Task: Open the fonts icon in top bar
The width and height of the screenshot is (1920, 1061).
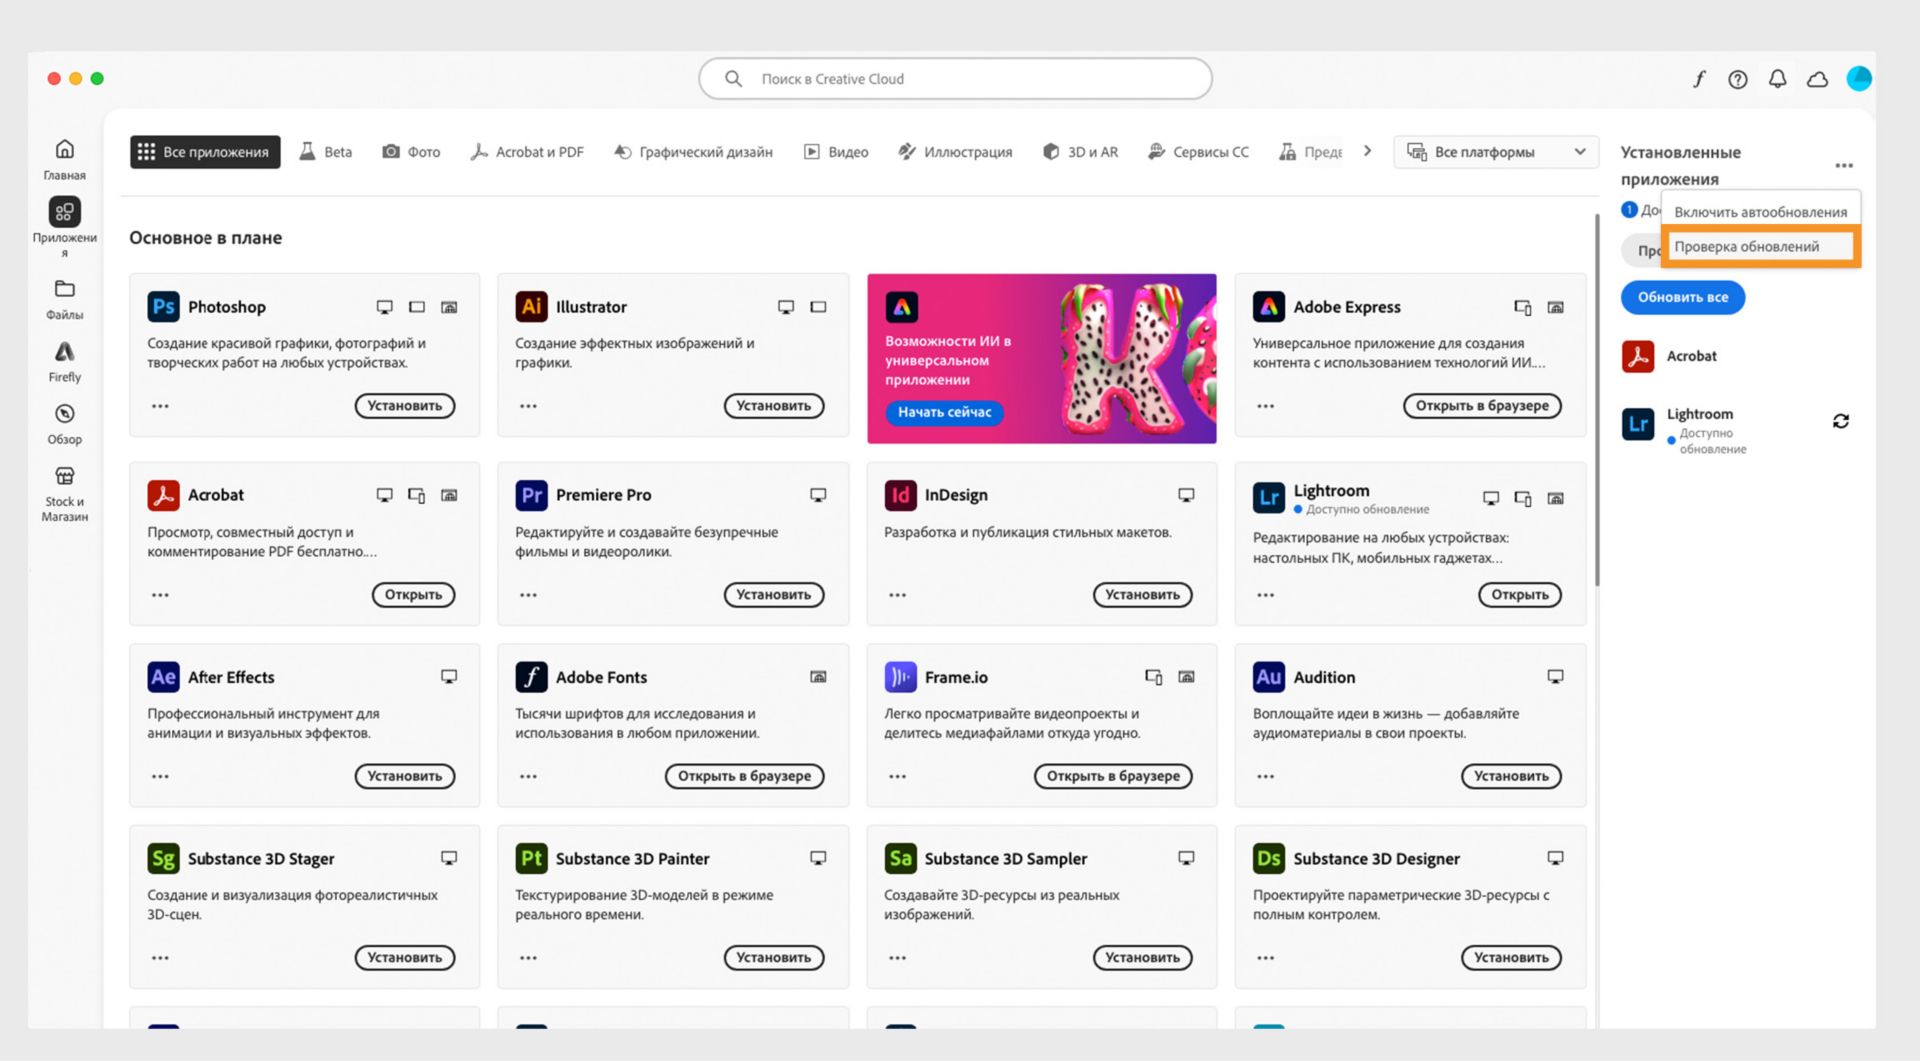Action: (x=1699, y=79)
